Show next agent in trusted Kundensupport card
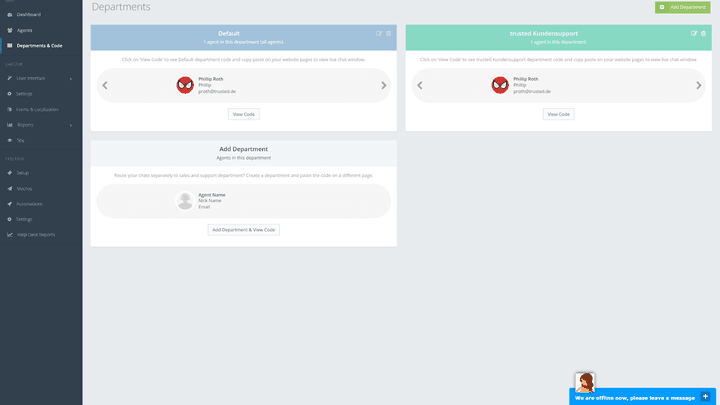The height and width of the screenshot is (405, 720). coord(698,85)
